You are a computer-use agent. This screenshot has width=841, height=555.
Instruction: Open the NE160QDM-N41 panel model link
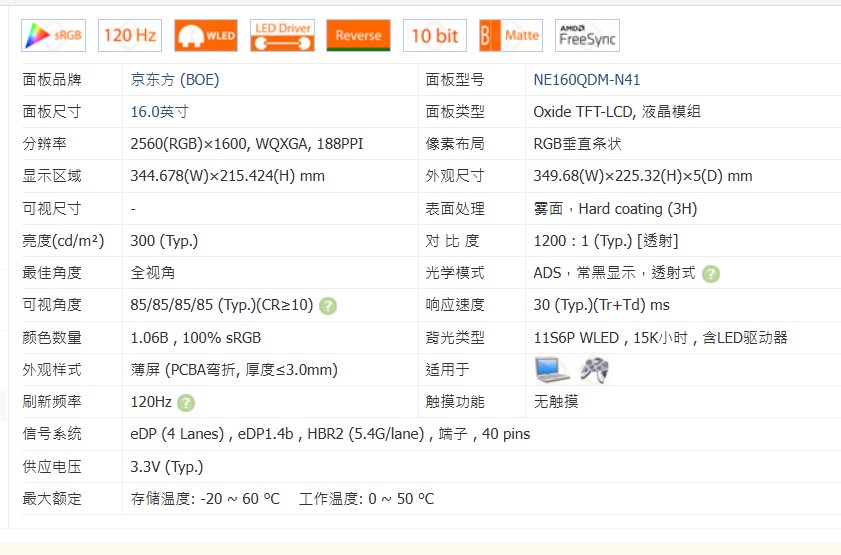(587, 79)
